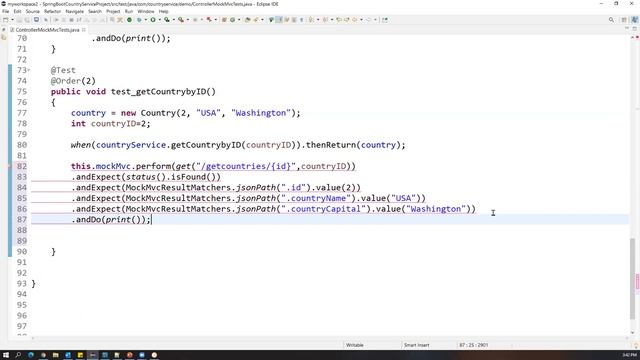Open the Run menu

(x=129, y=11)
